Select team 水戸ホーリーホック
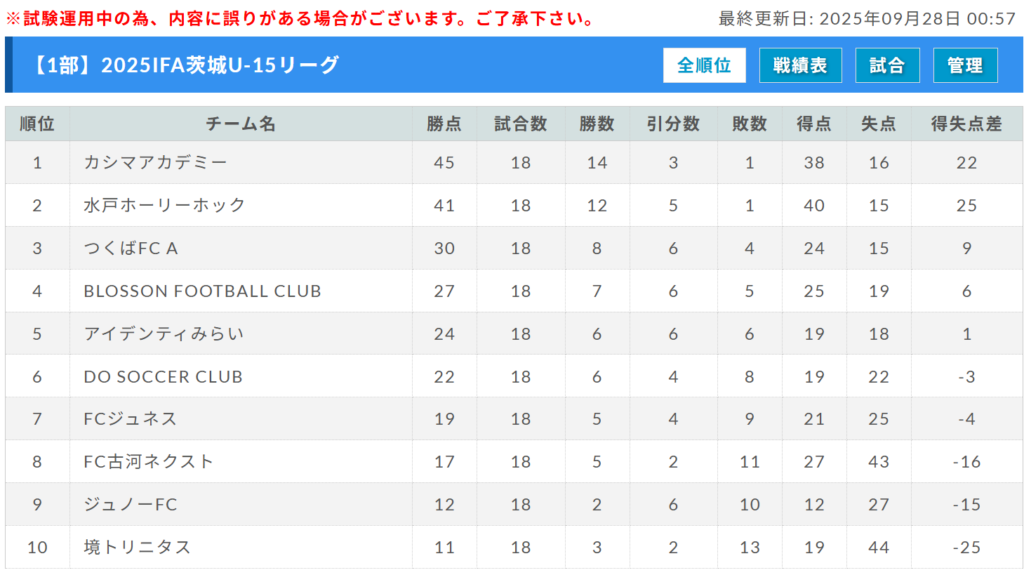Screen dimensions: 1024x575 [164, 205]
